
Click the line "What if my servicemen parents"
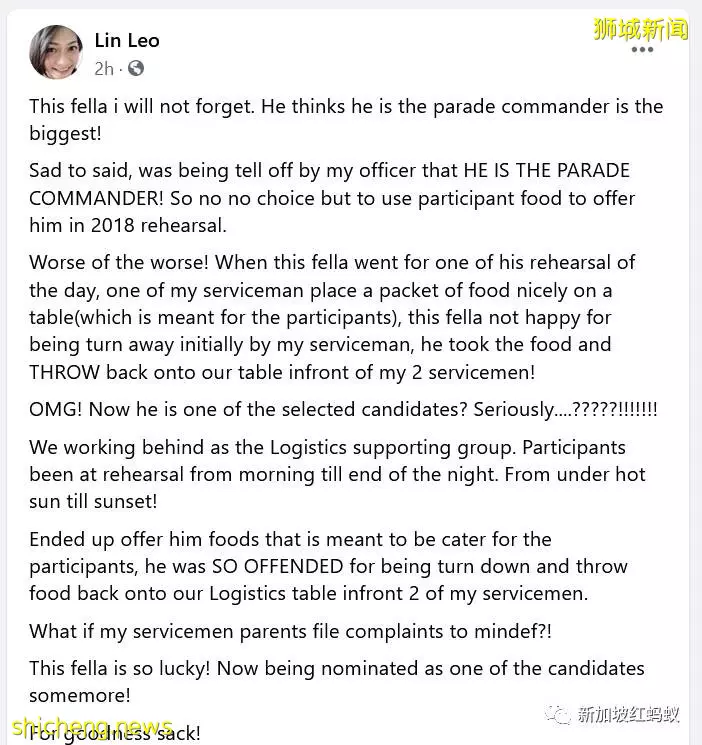[290, 631]
